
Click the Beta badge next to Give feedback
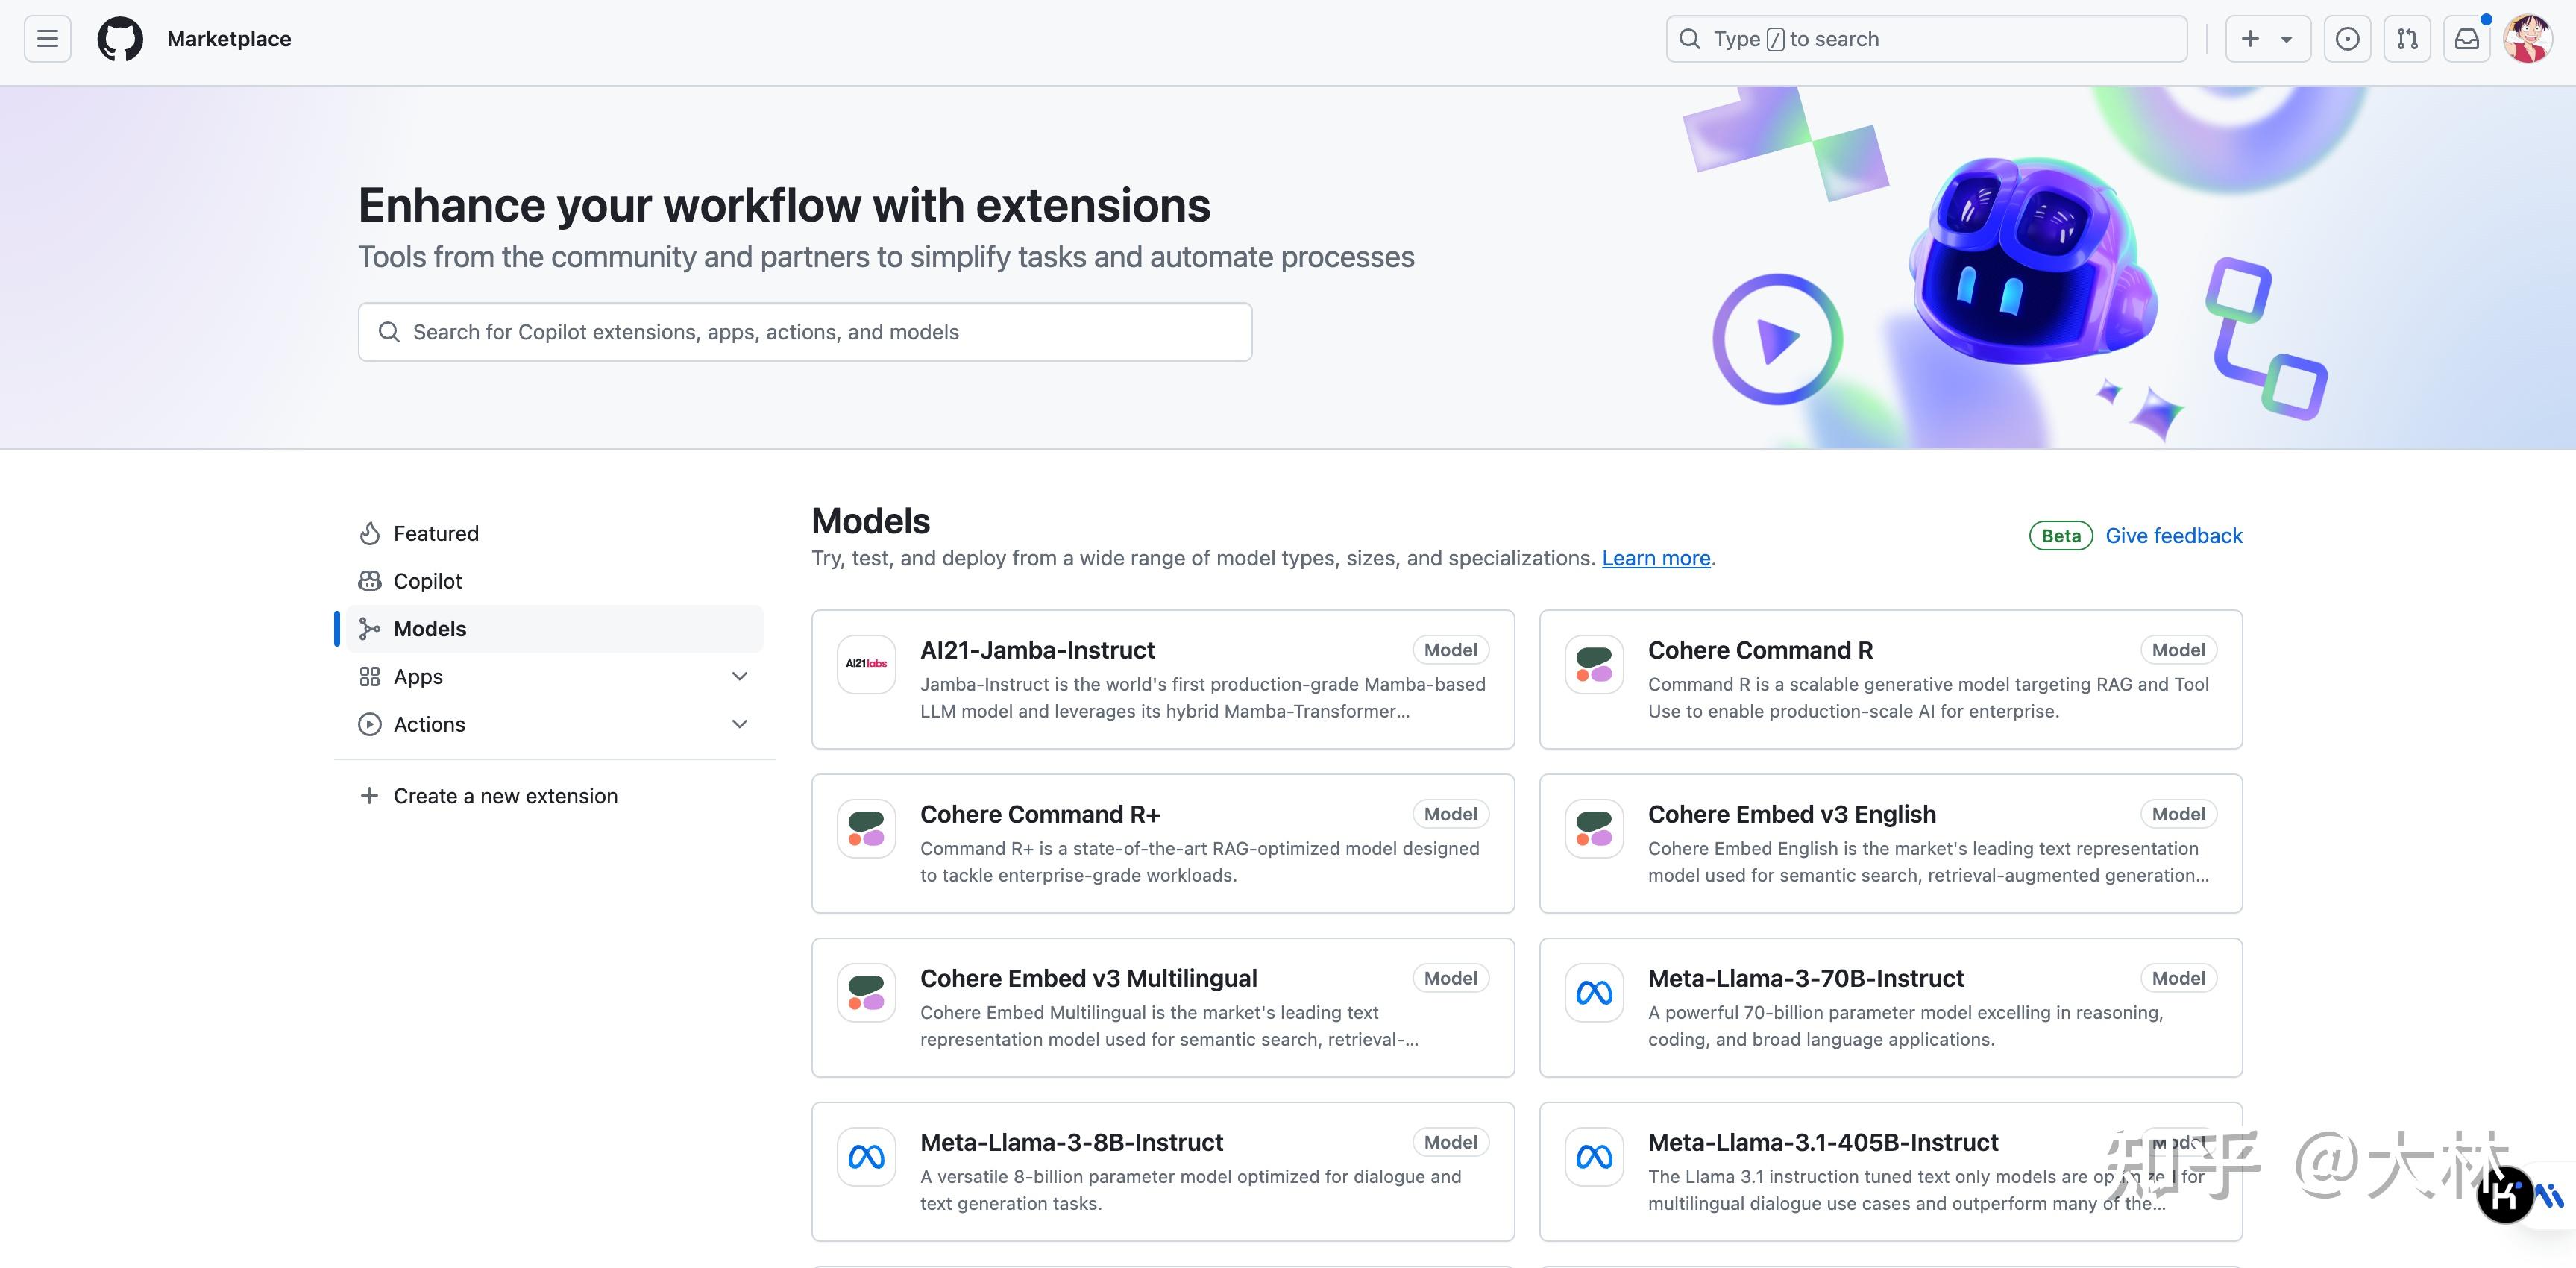(2060, 535)
